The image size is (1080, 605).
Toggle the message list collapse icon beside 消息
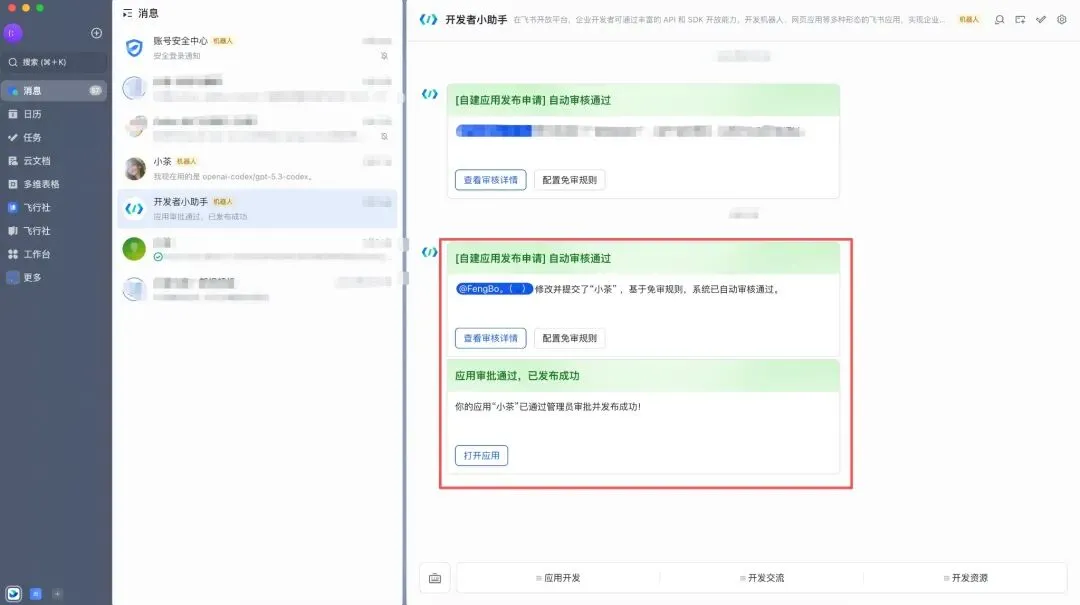pyautogui.click(x=127, y=13)
